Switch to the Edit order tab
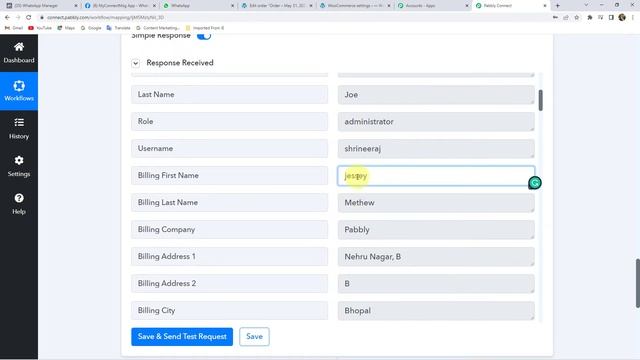640x360 pixels. (x=277, y=6)
